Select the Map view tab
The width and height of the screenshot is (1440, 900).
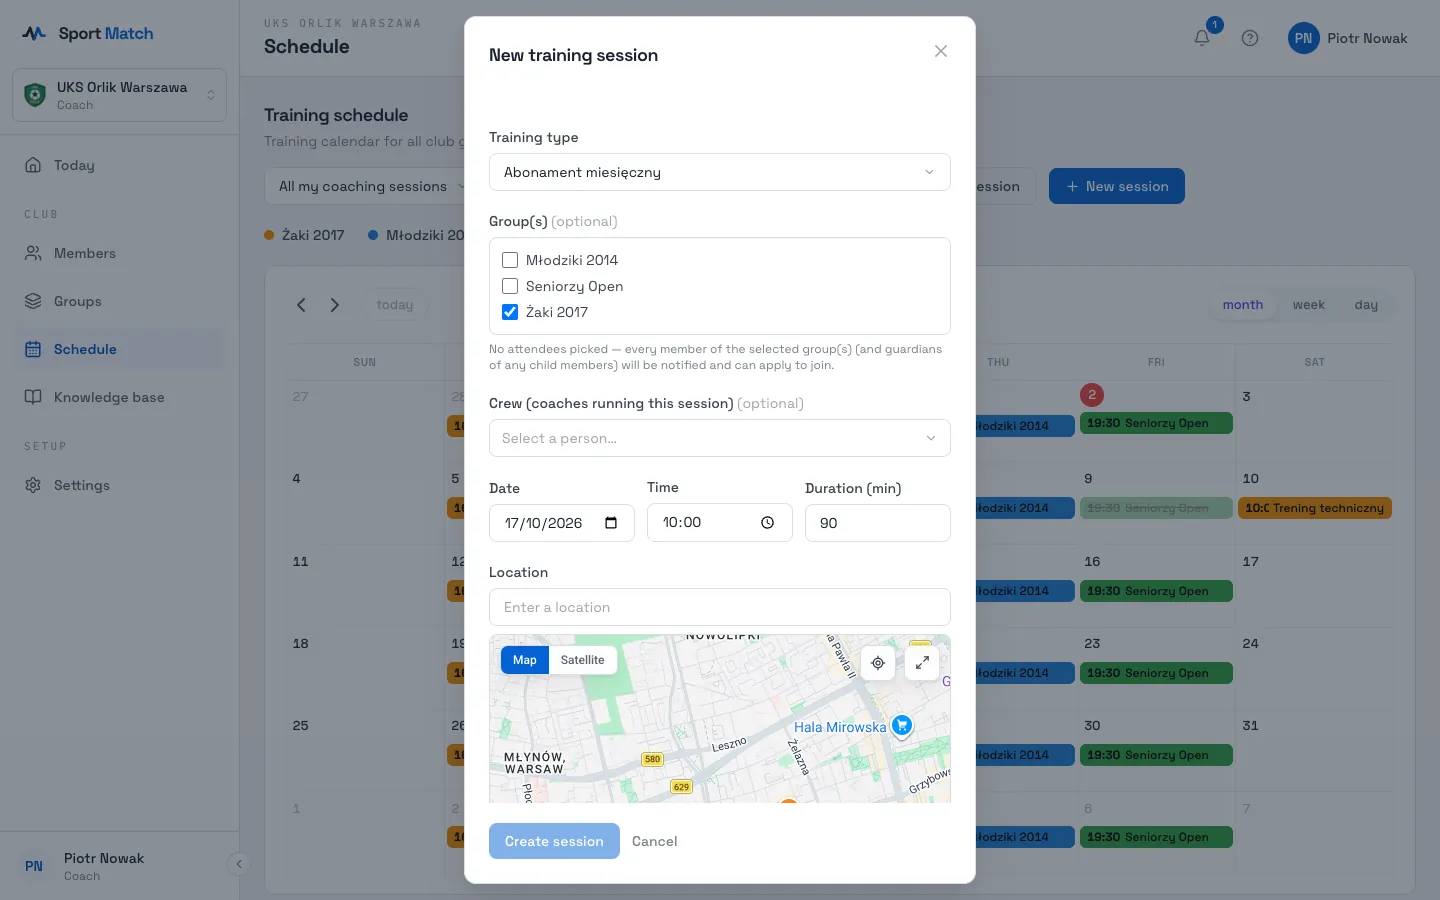525,660
